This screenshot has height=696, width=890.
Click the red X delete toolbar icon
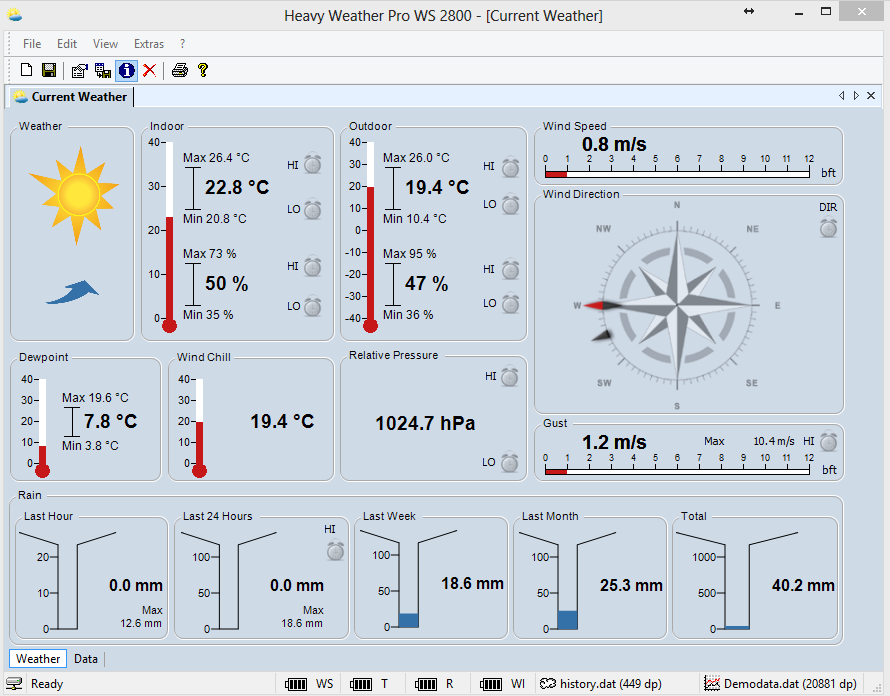pos(149,70)
